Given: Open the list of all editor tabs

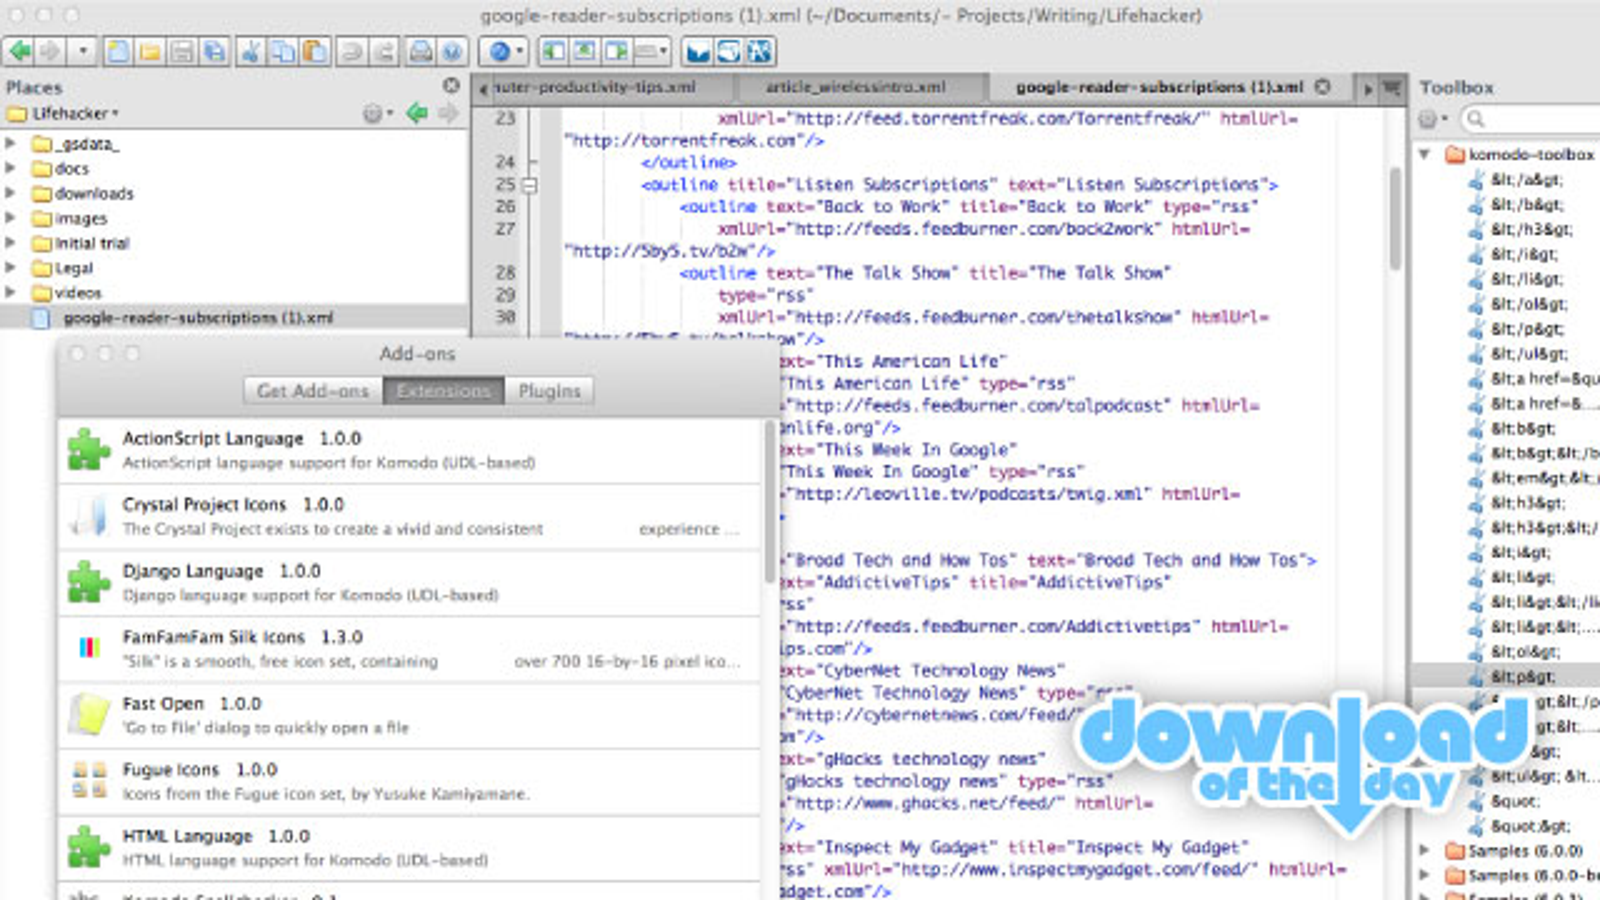Looking at the screenshot, I should [1391, 88].
